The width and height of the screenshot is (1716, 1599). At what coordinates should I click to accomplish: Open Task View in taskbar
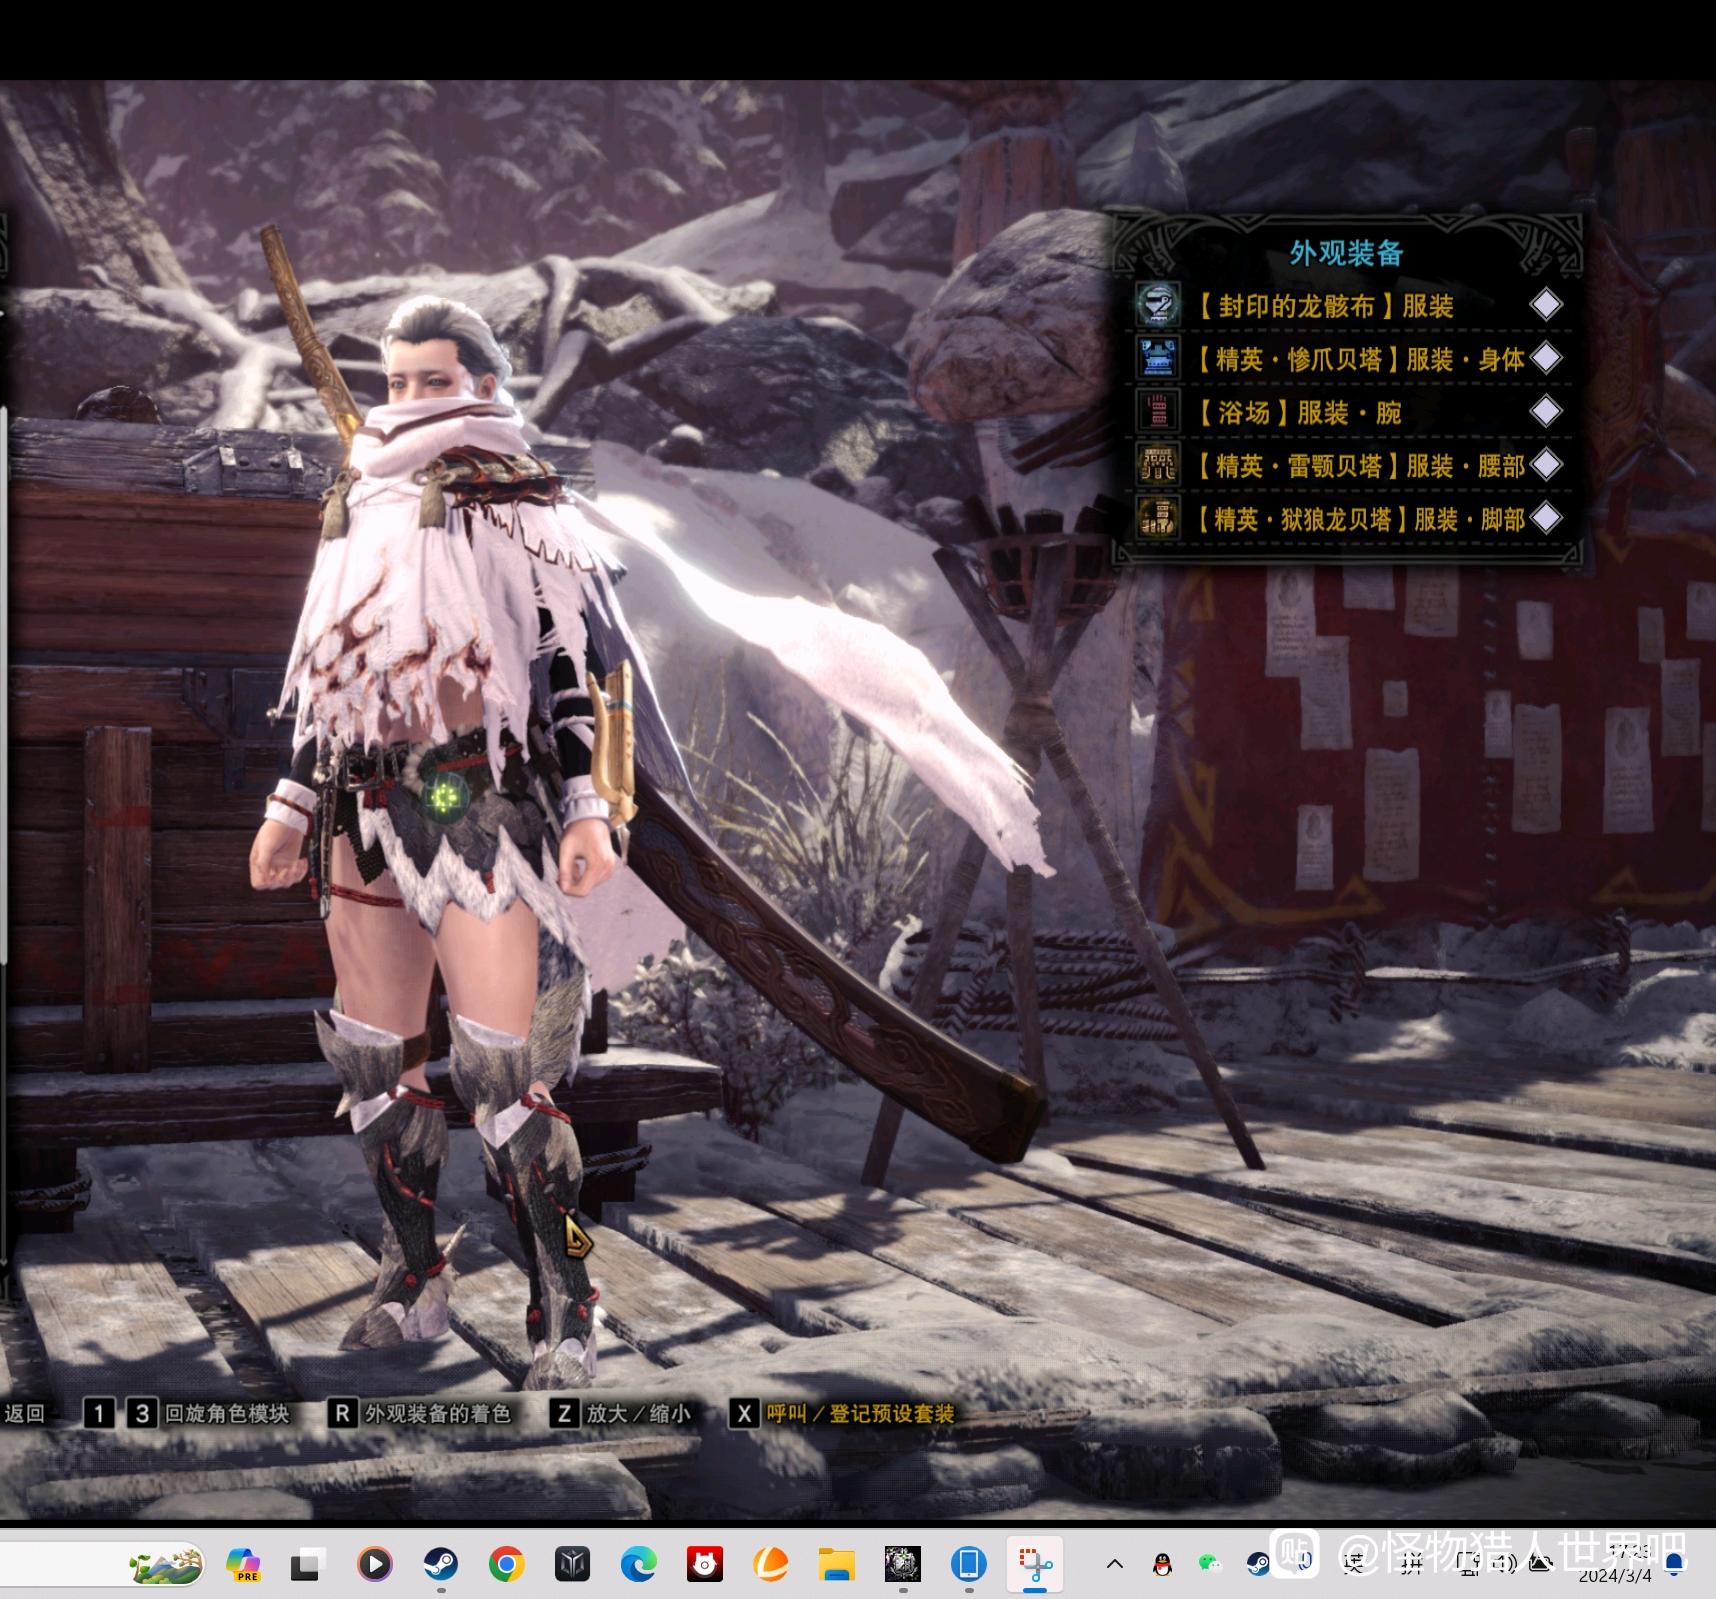tap(307, 1564)
